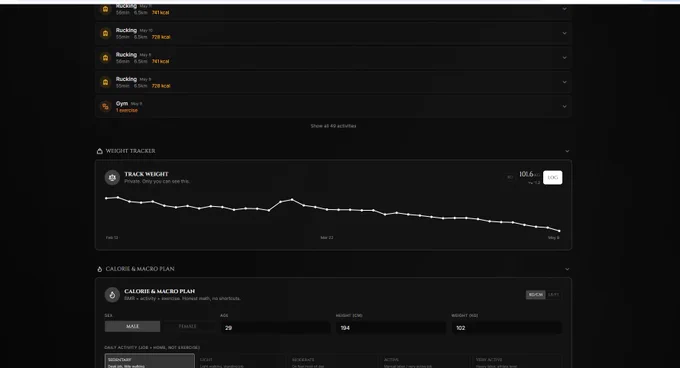Click the round flame icon in Calorie & Macro Plan card
680x368 pixels.
[x=112, y=295]
